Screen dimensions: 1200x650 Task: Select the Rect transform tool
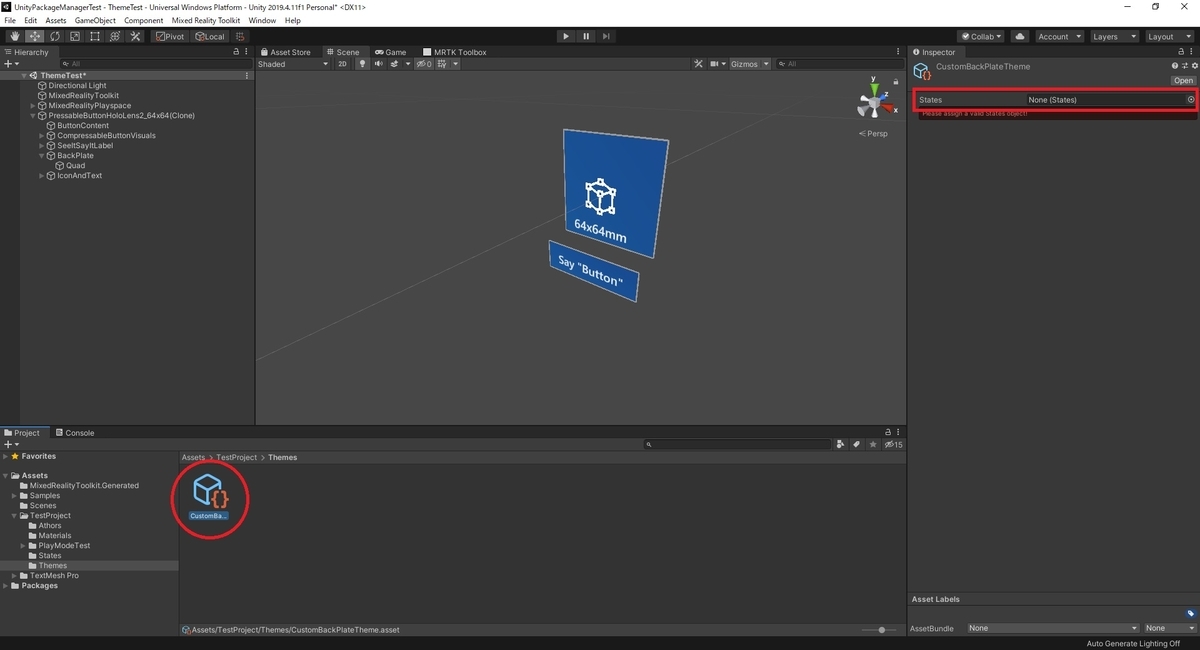click(x=94, y=37)
